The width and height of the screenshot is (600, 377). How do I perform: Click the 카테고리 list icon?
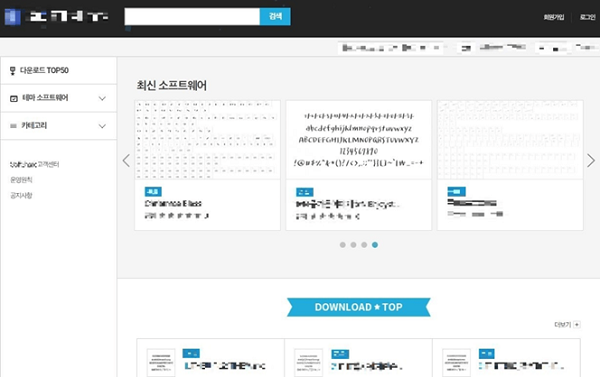[x=13, y=126]
